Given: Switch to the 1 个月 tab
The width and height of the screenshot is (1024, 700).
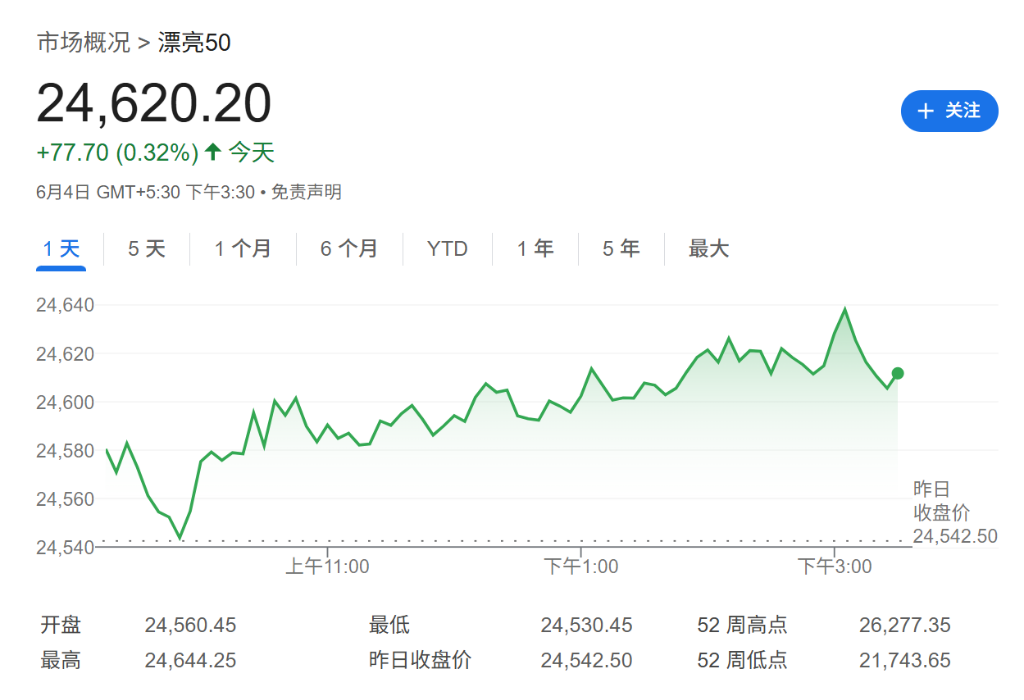Looking at the screenshot, I should (x=243, y=249).
